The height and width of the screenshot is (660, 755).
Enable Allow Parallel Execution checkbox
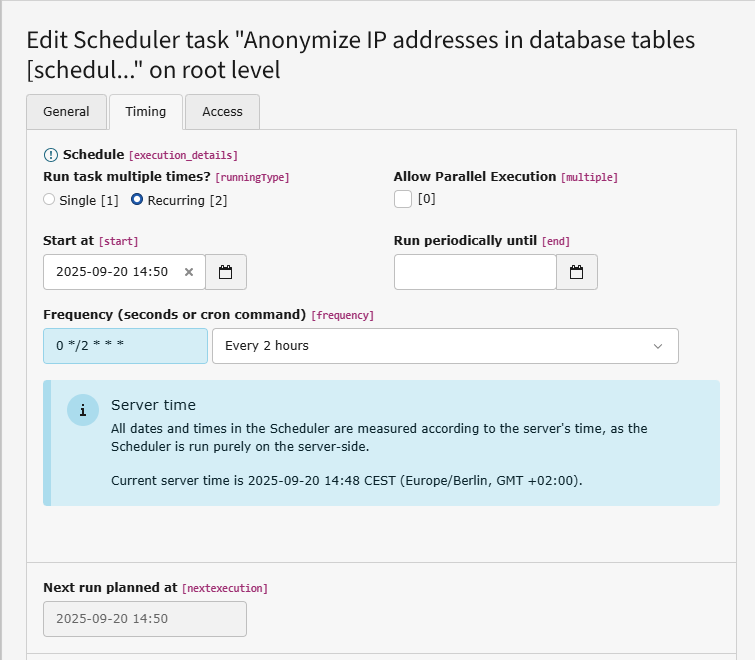click(x=403, y=199)
